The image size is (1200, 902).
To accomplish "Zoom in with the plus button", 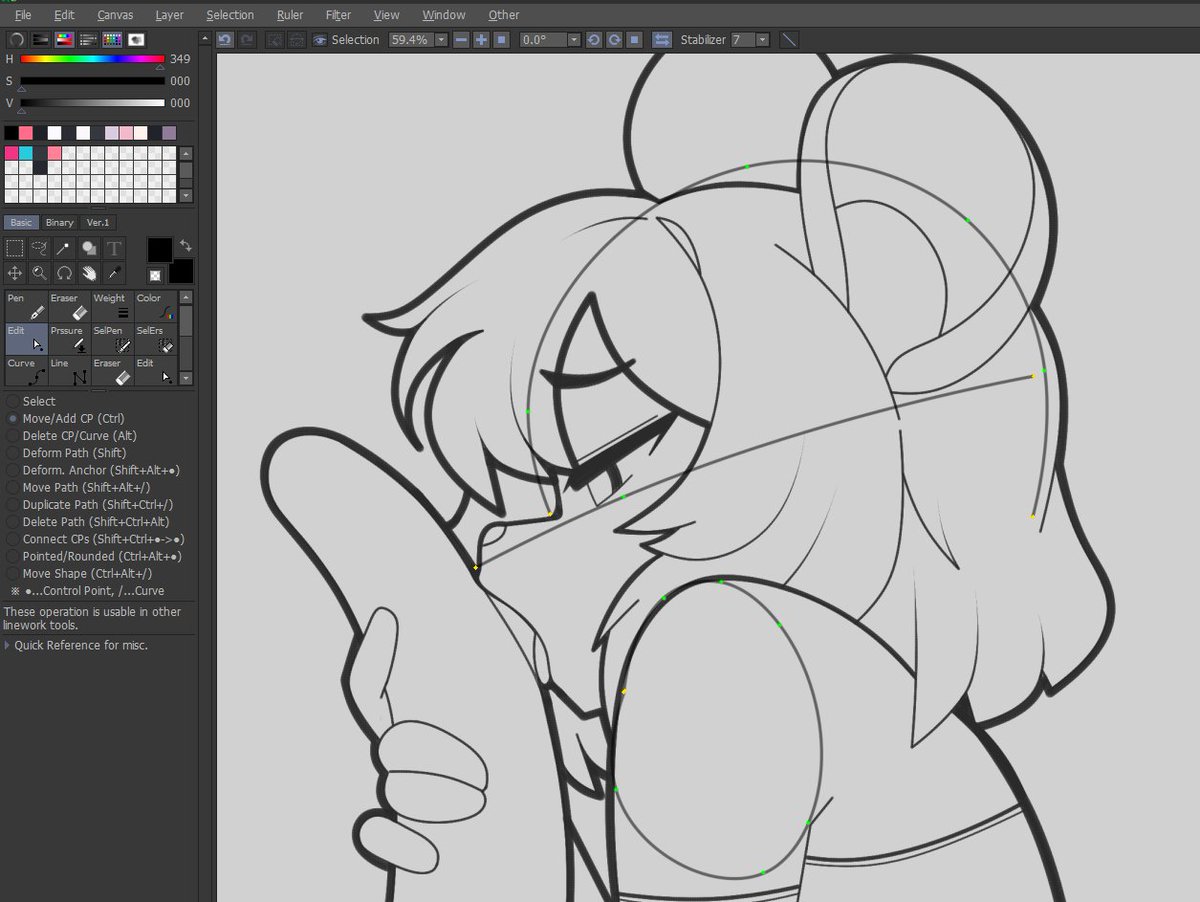I will pos(481,39).
